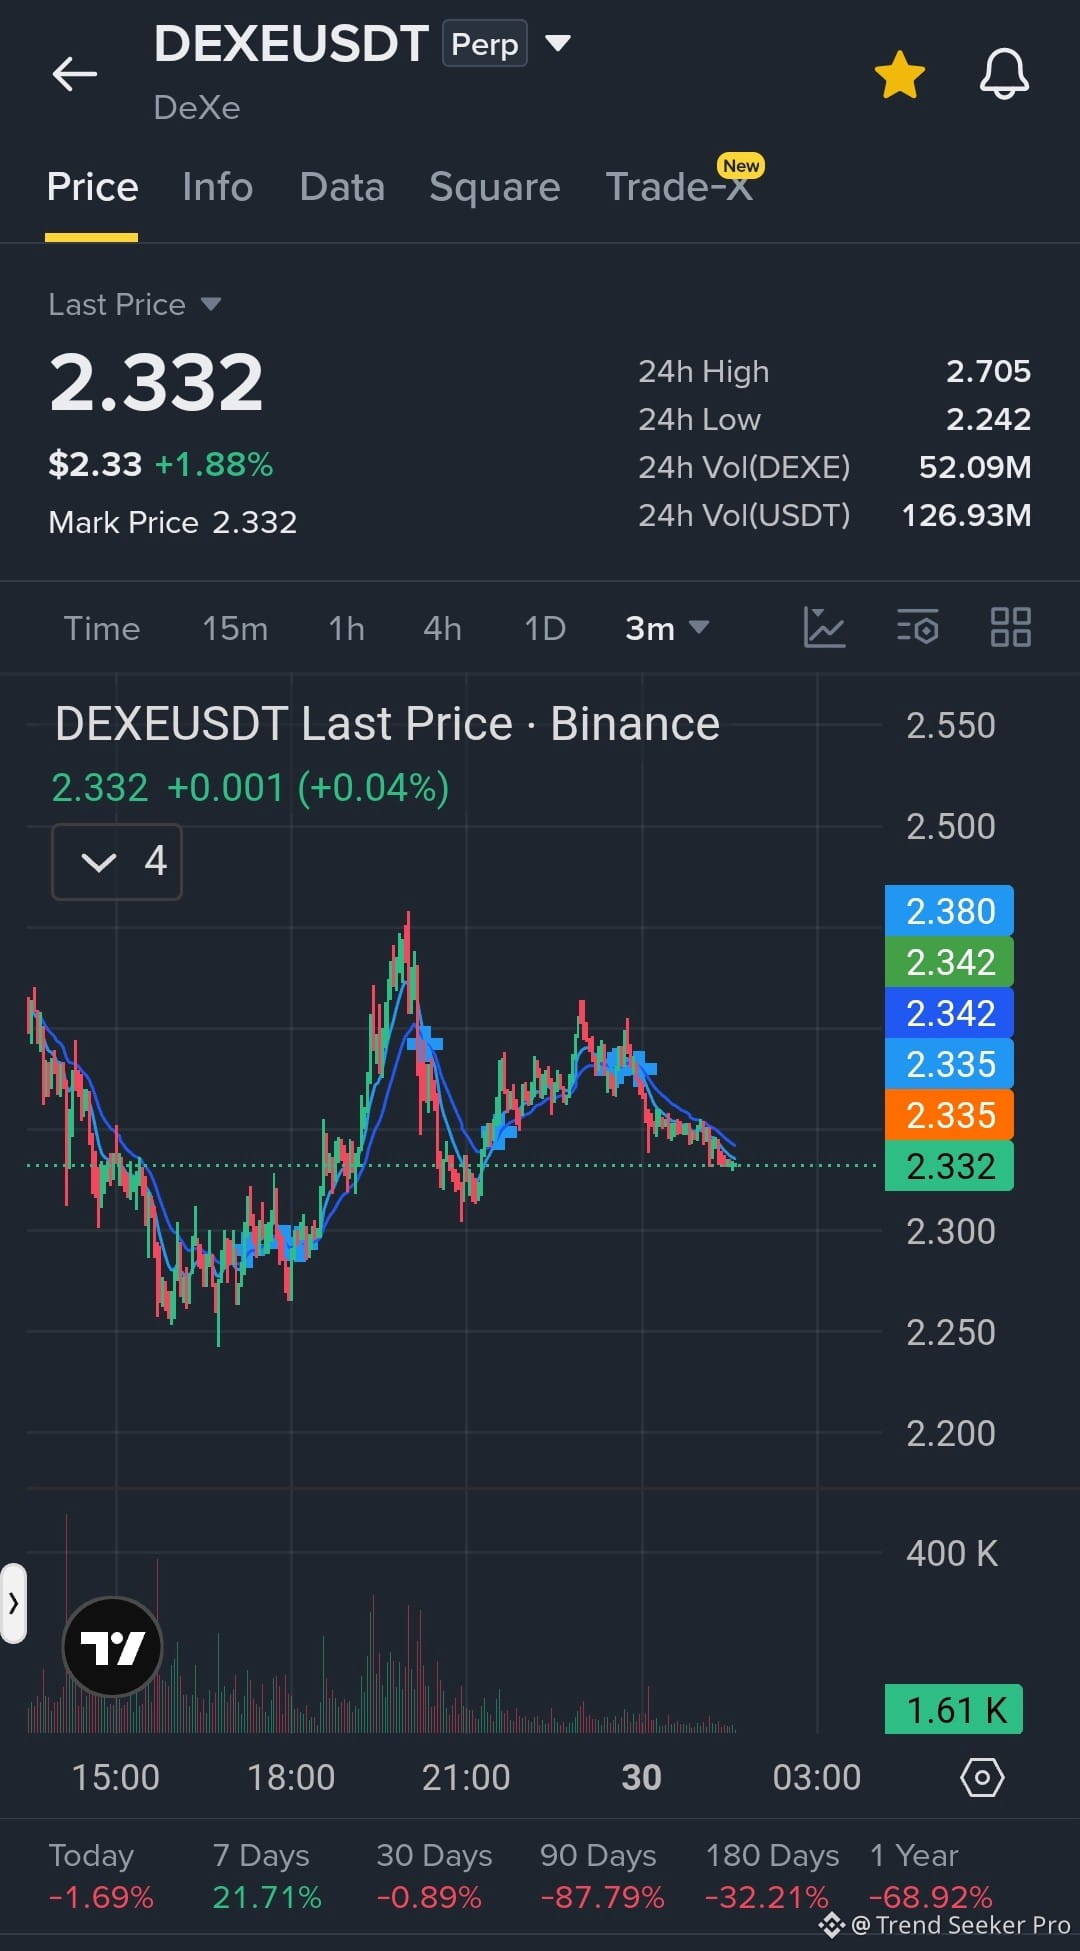Click the orange 2.335 price label
1080x1951 pixels.
tap(949, 1115)
